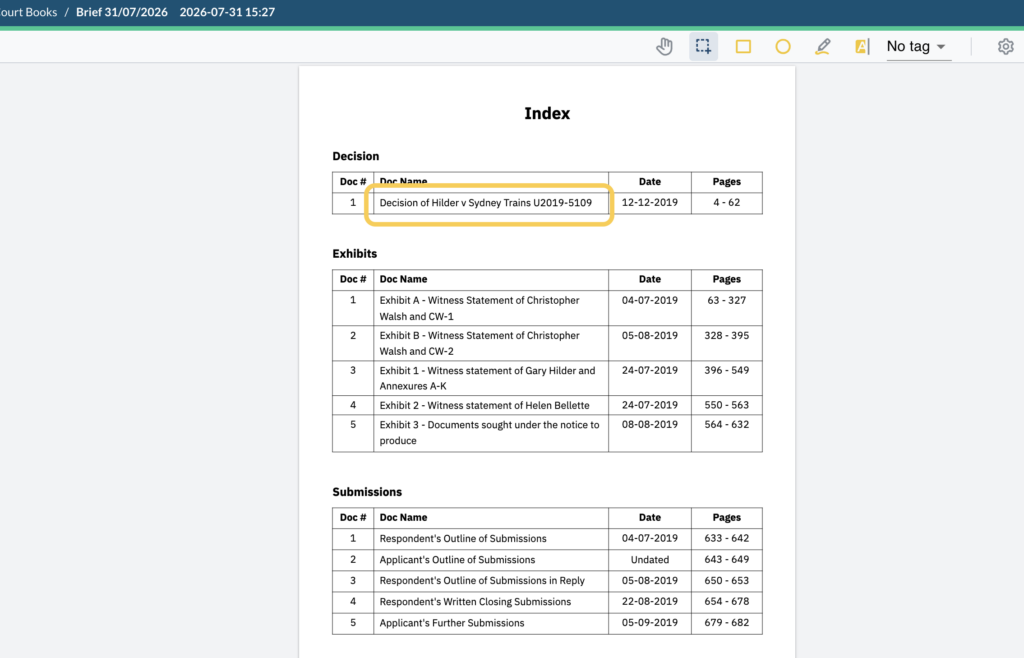Click the No tag dropdown arrow
This screenshot has height=658, width=1024.
click(941, 47)
